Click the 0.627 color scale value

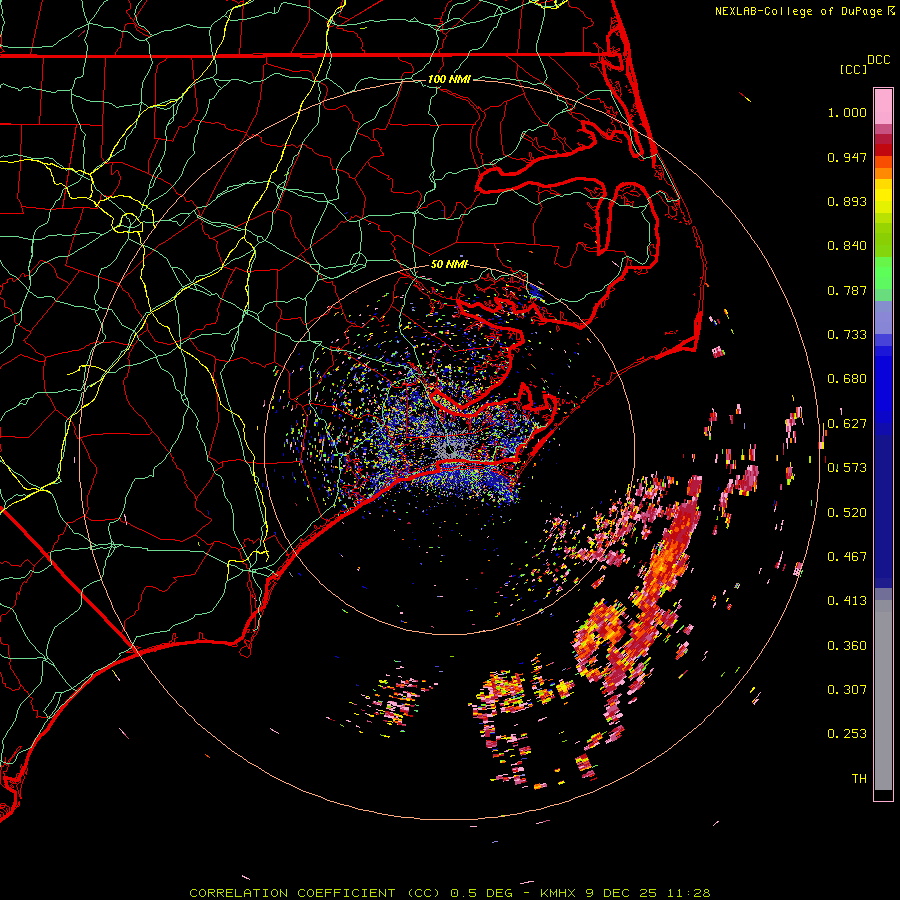pos(847,424)
